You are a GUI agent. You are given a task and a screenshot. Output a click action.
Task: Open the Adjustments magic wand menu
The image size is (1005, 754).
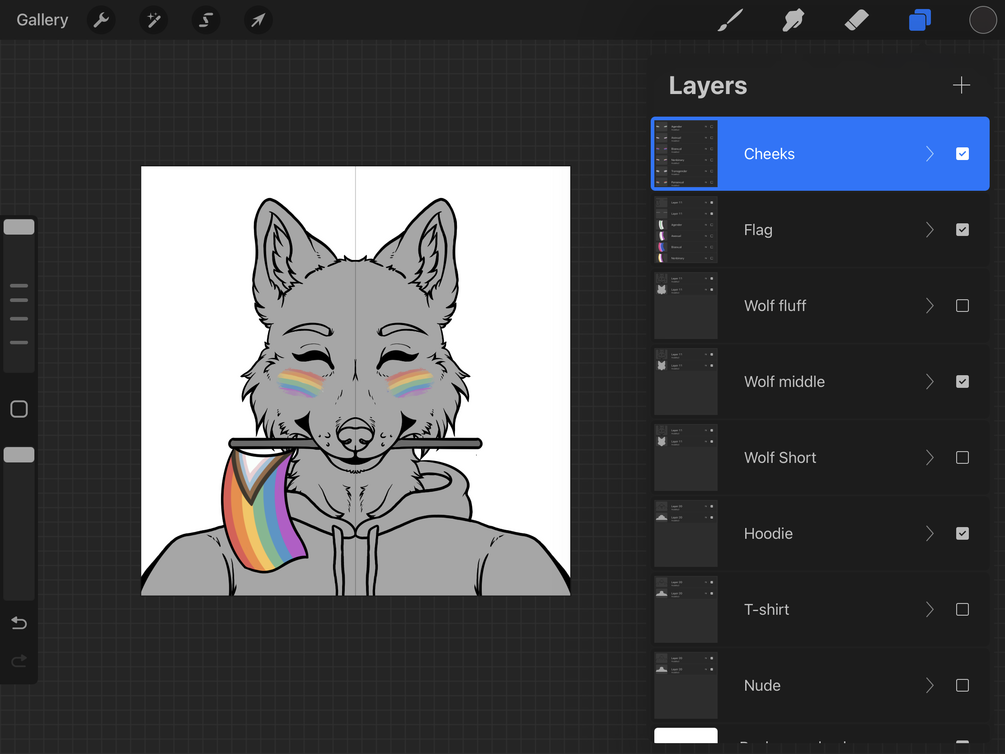tap(153, 20)
